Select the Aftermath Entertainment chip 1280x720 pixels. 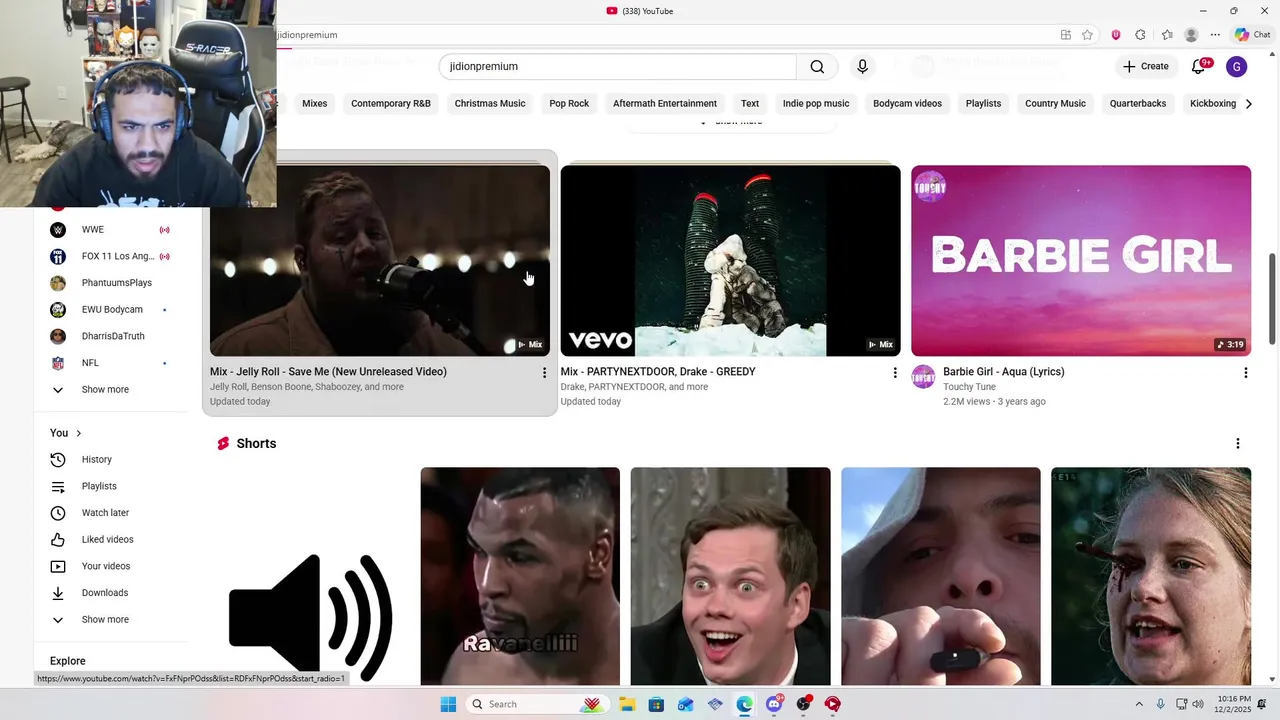(665, 103)
